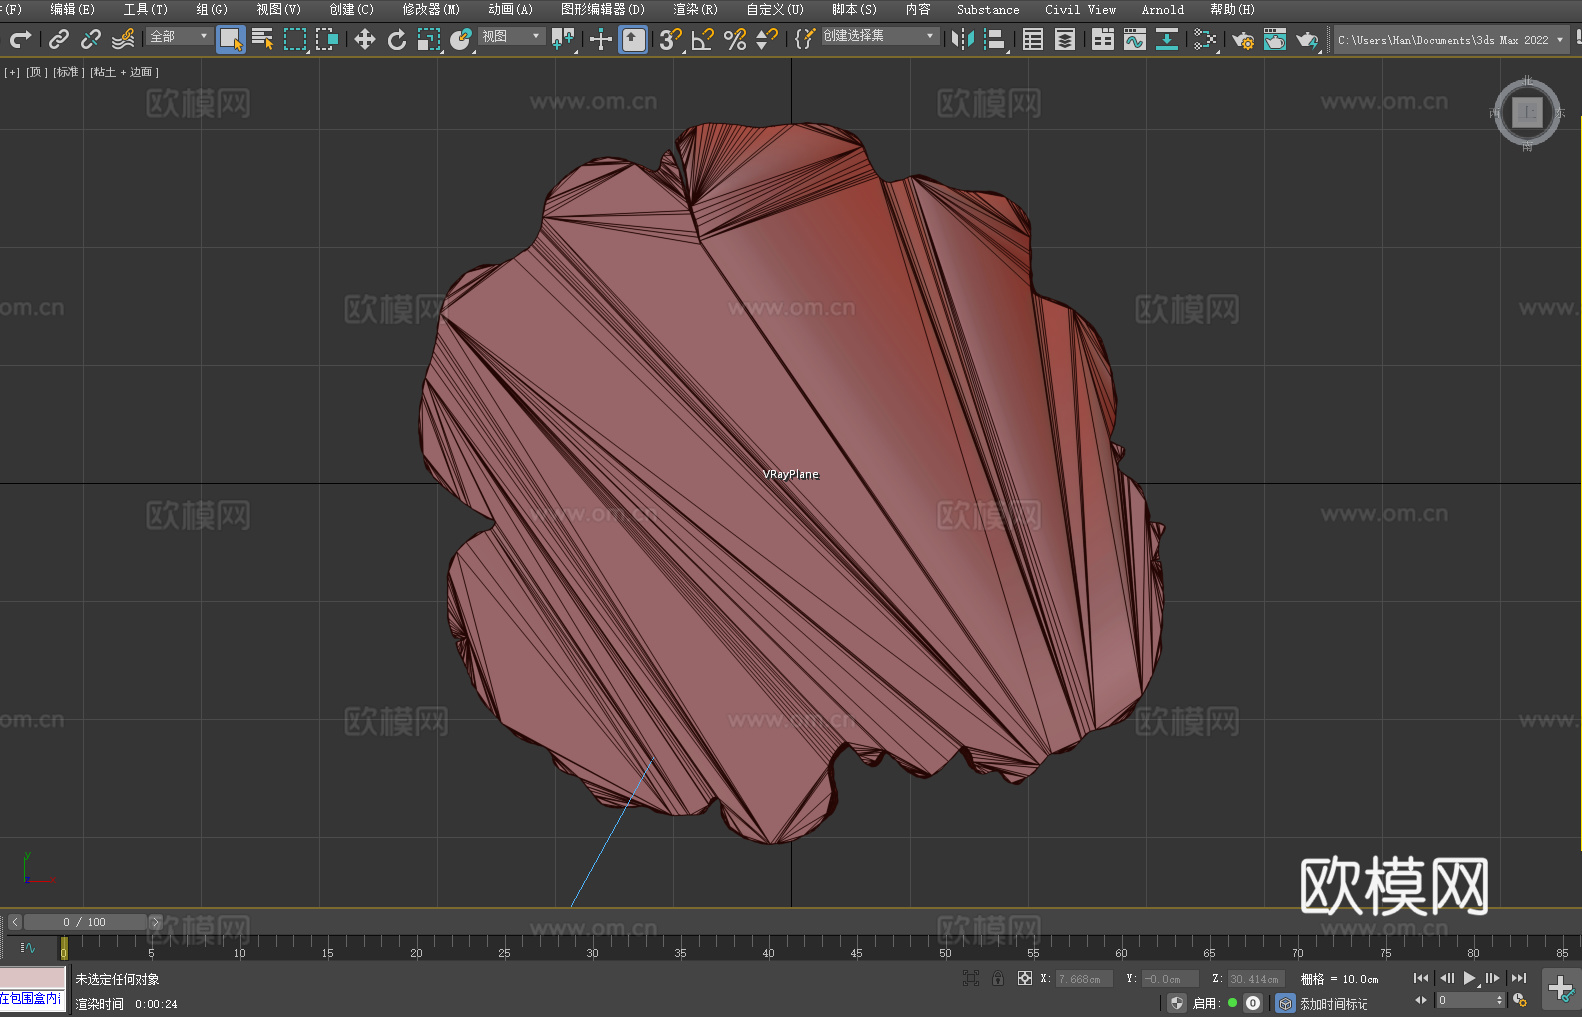The width and height of the screenshot is (1582, 1017).
Task: Open the project path dropdown
Action: click(1450, 40)
